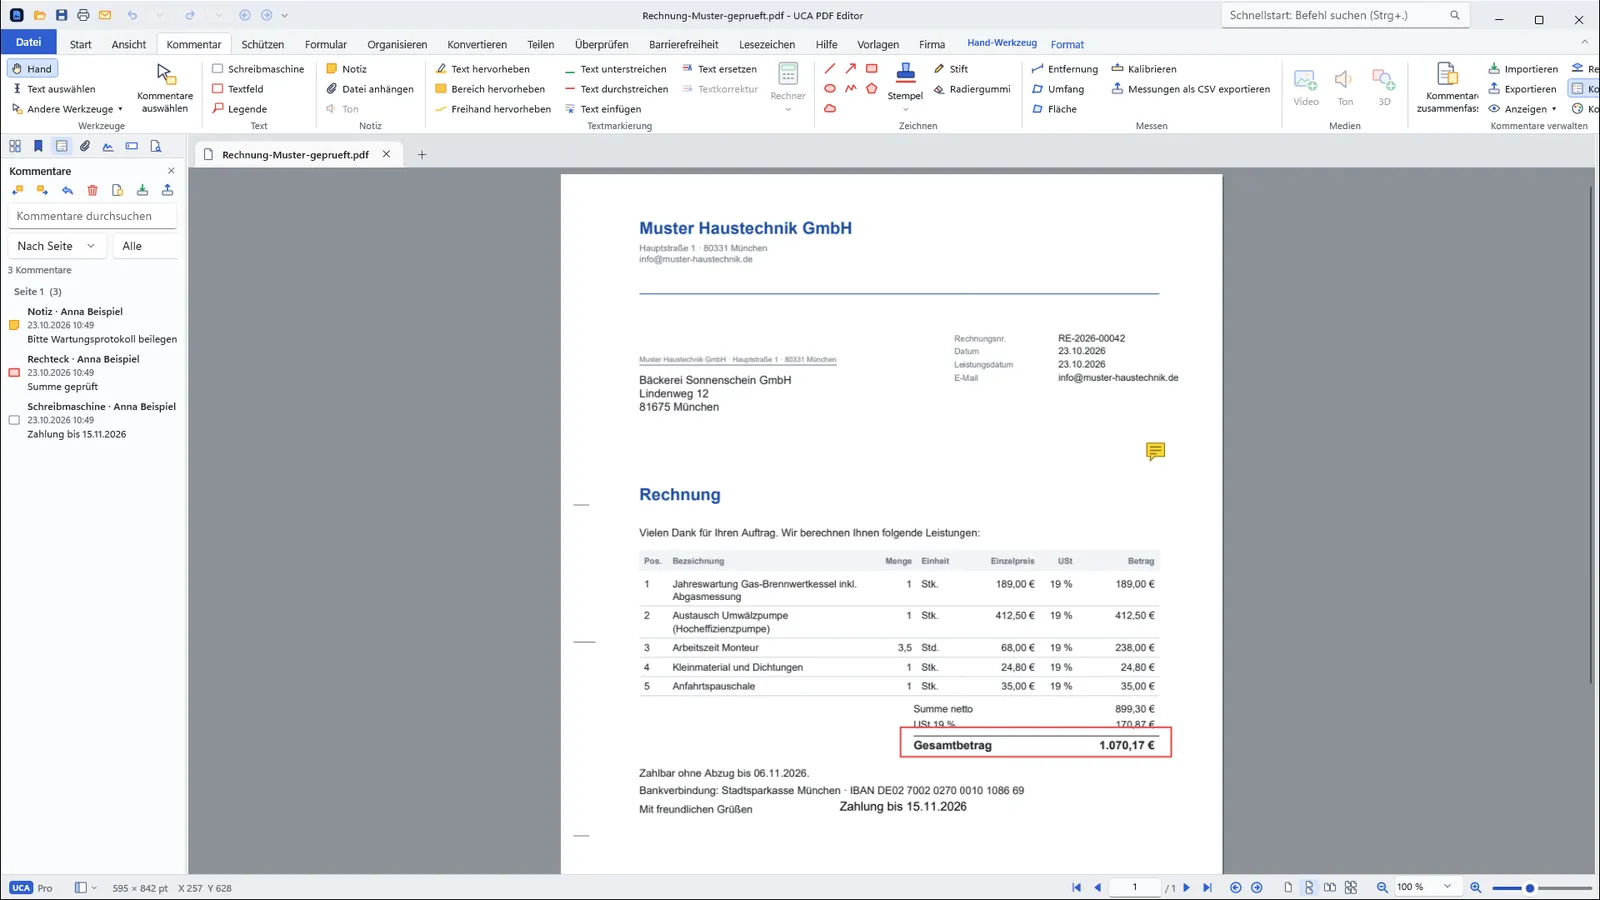
Task: Open the Organisieren tab
Action: click(397, 44)
